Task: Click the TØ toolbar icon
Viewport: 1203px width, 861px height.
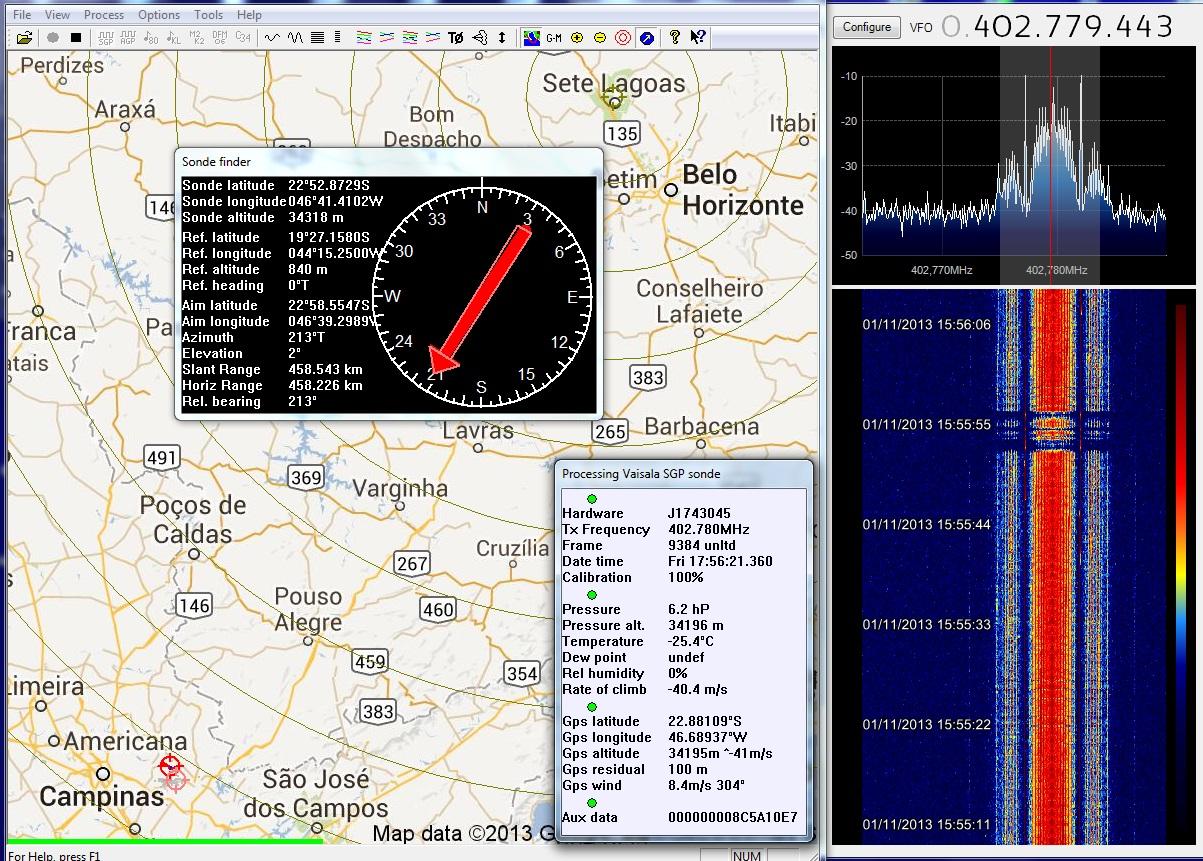Action: pos(455,38)
